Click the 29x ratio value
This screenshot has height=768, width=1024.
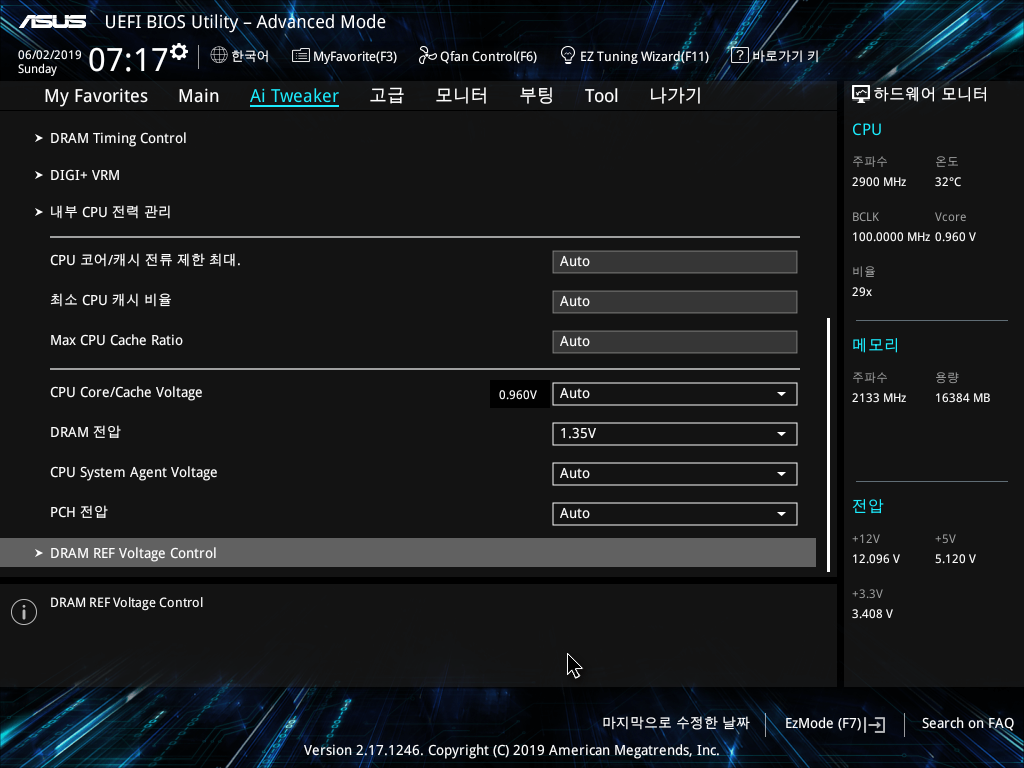[861, 292]
